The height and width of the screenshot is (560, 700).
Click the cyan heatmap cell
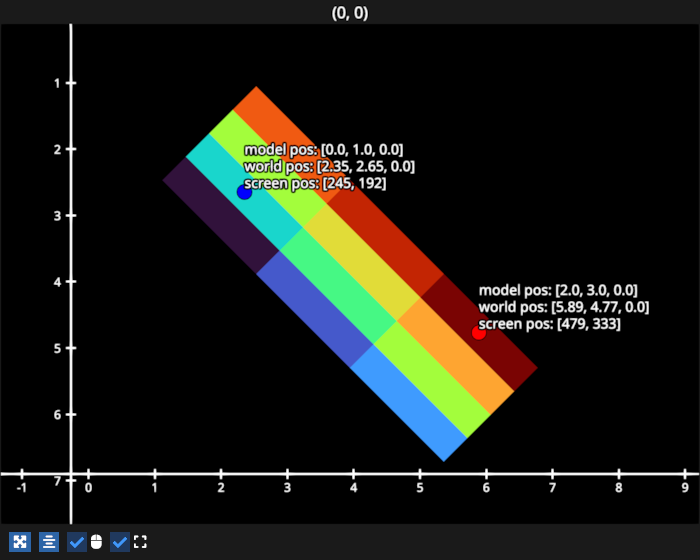(x=244, y=192)
